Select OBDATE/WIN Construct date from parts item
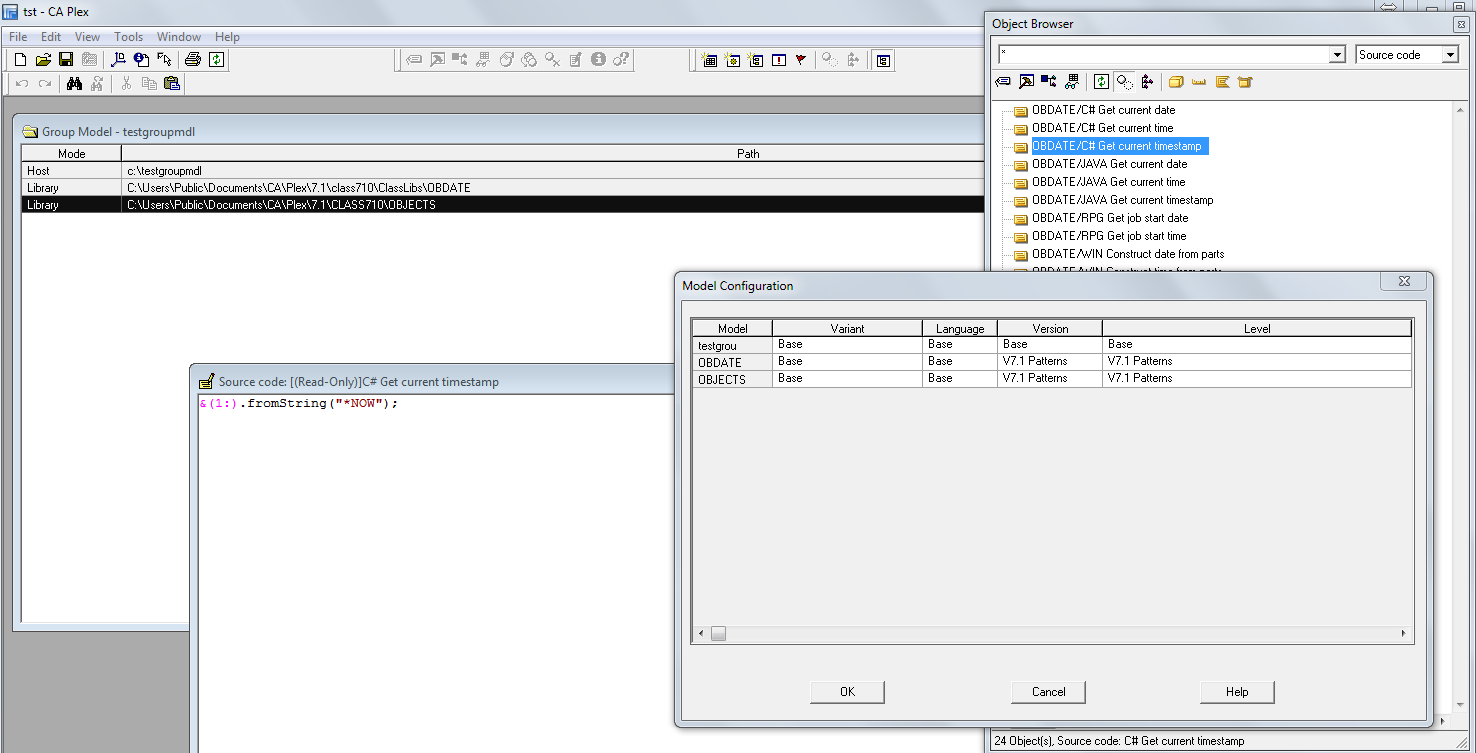 [x=1128, y=254]
